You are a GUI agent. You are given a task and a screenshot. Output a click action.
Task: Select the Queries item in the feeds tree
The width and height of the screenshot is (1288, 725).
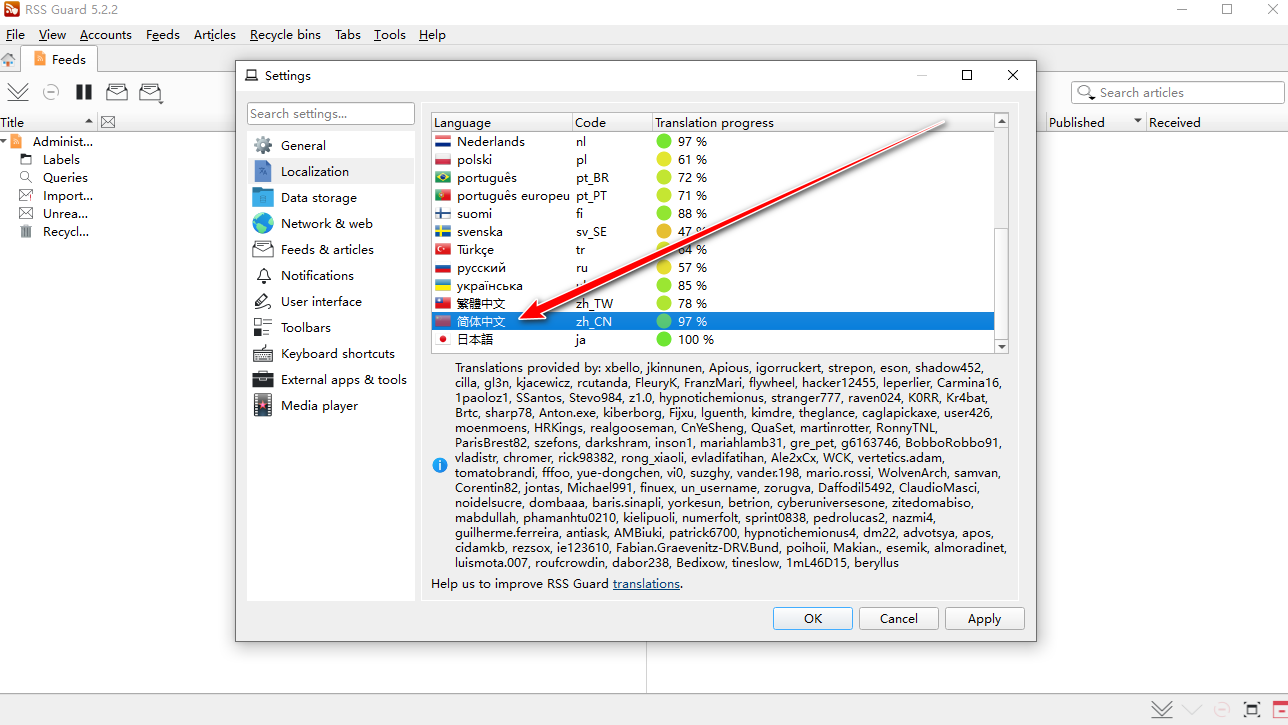(x=65, y=177)
